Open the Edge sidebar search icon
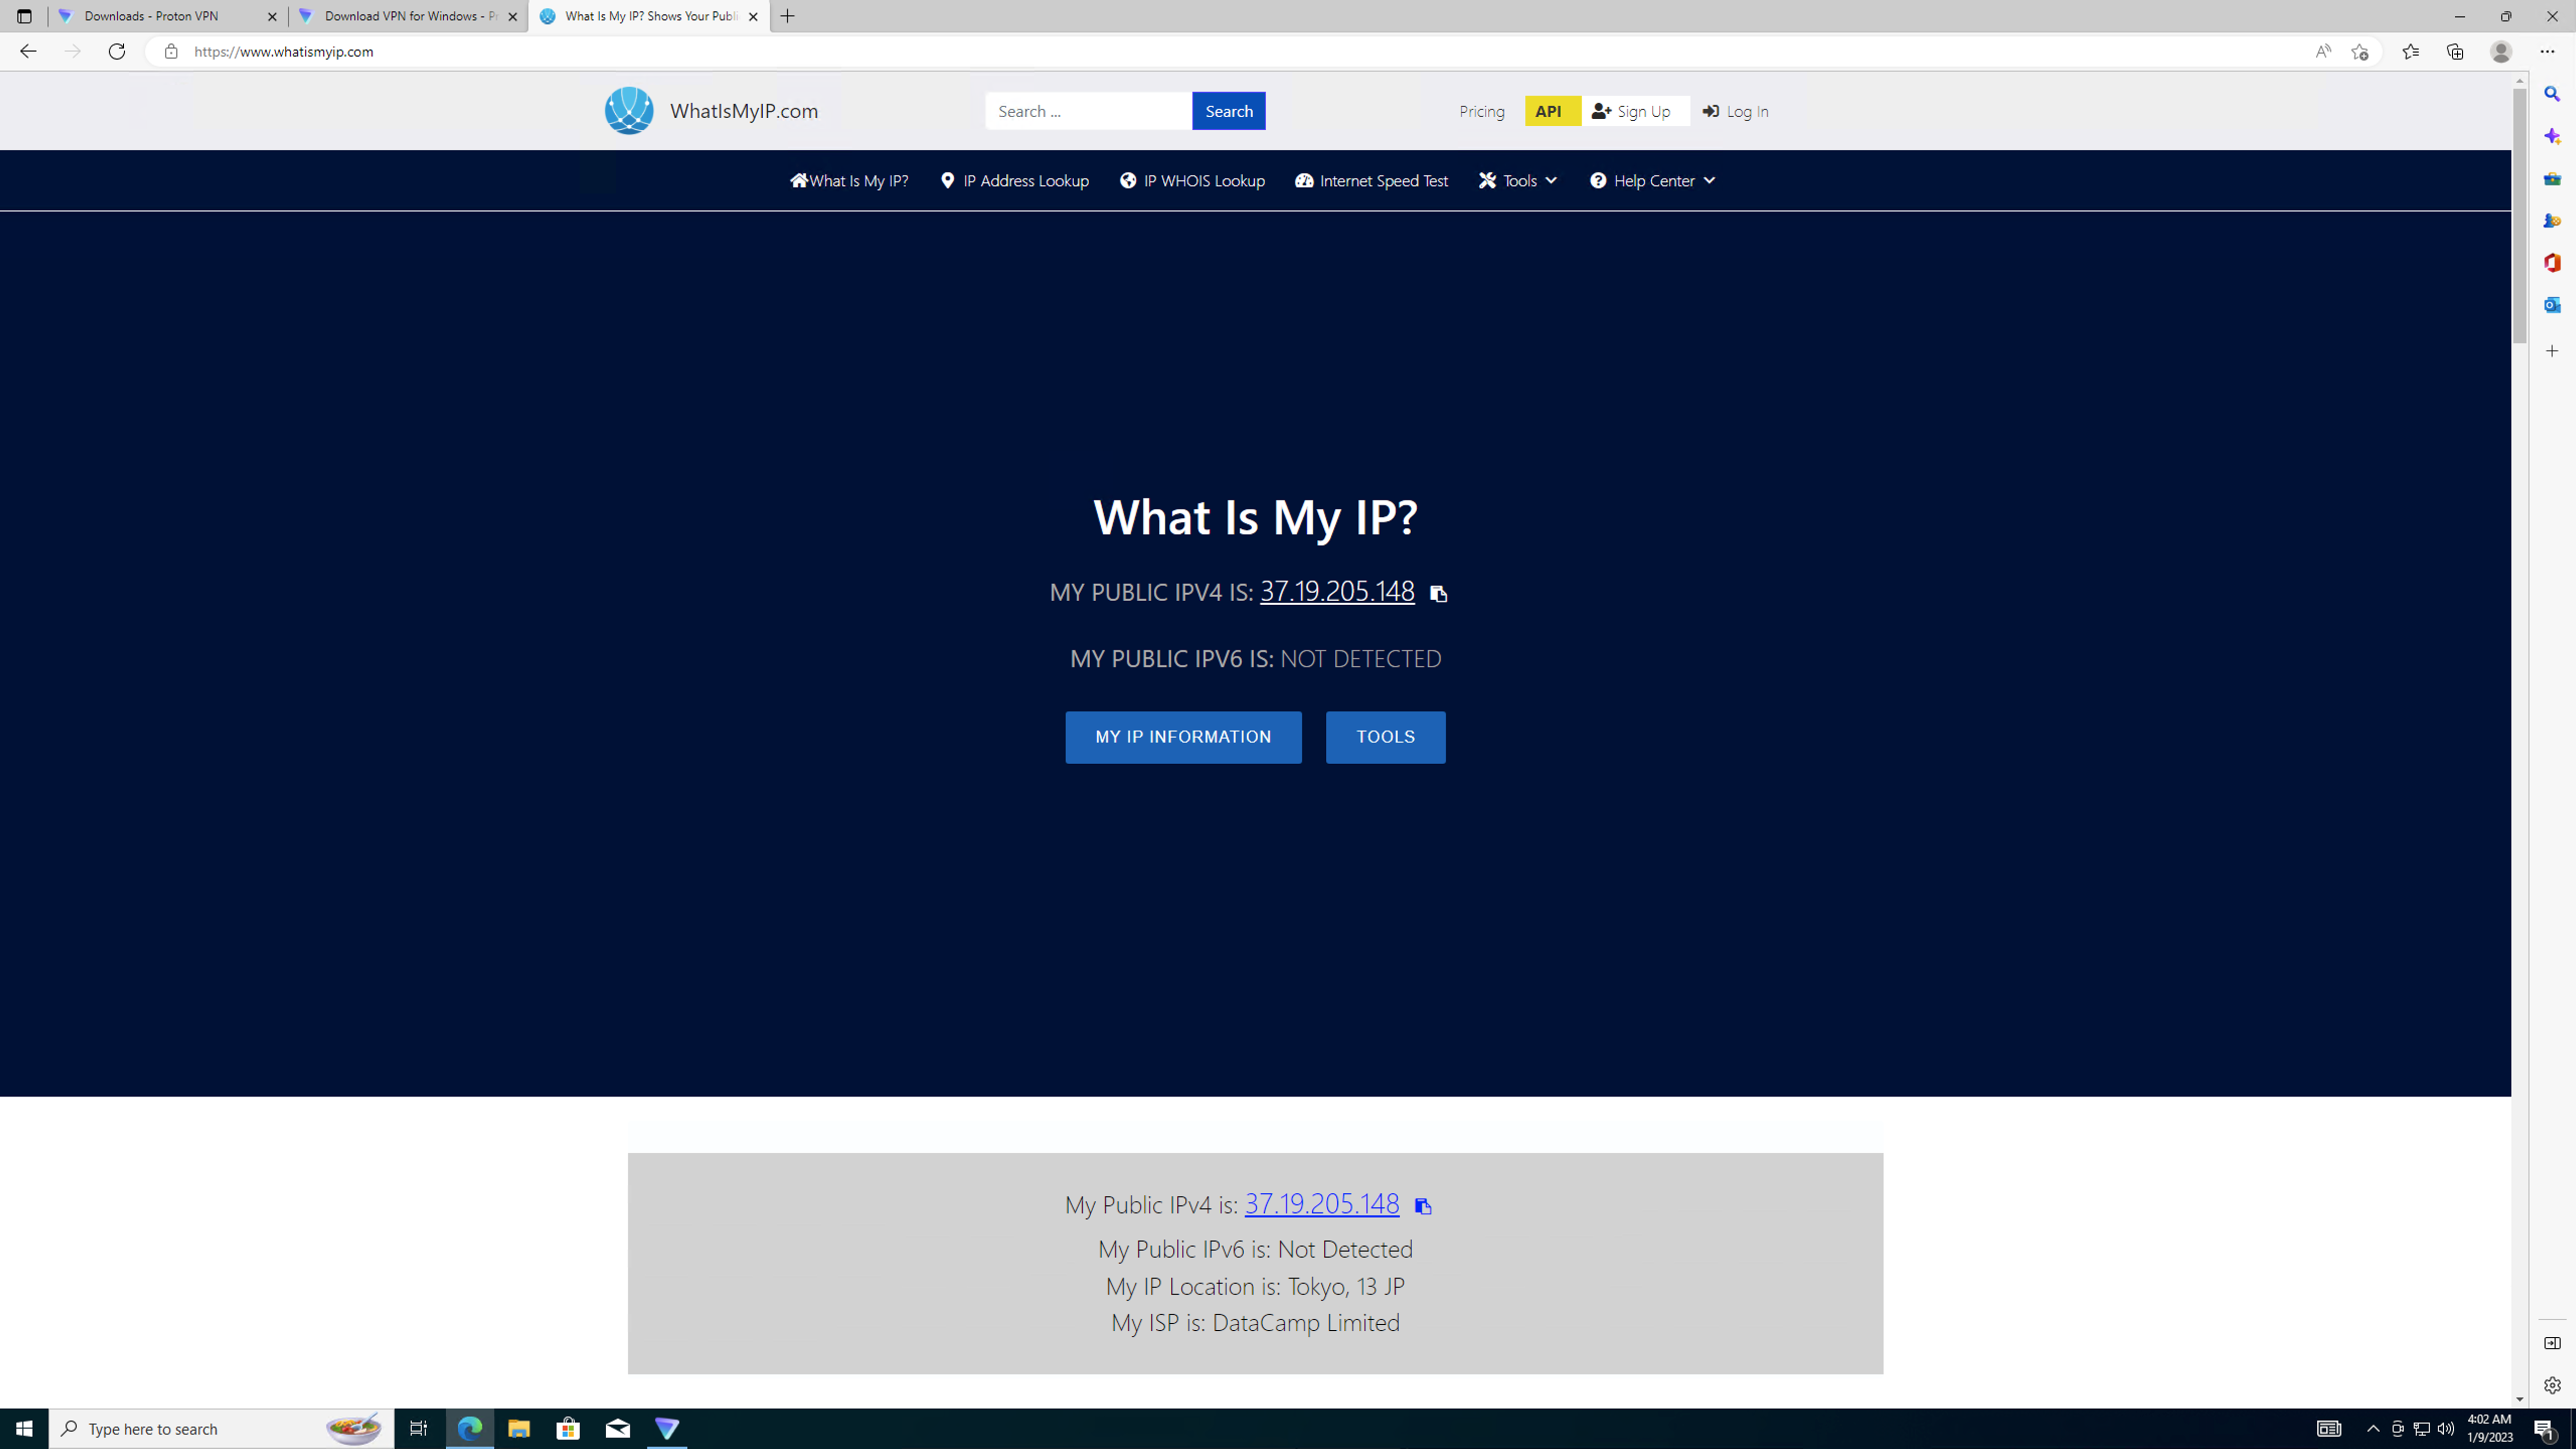The height and width of the screenshot is (1449, 2576). (2552, 94)
